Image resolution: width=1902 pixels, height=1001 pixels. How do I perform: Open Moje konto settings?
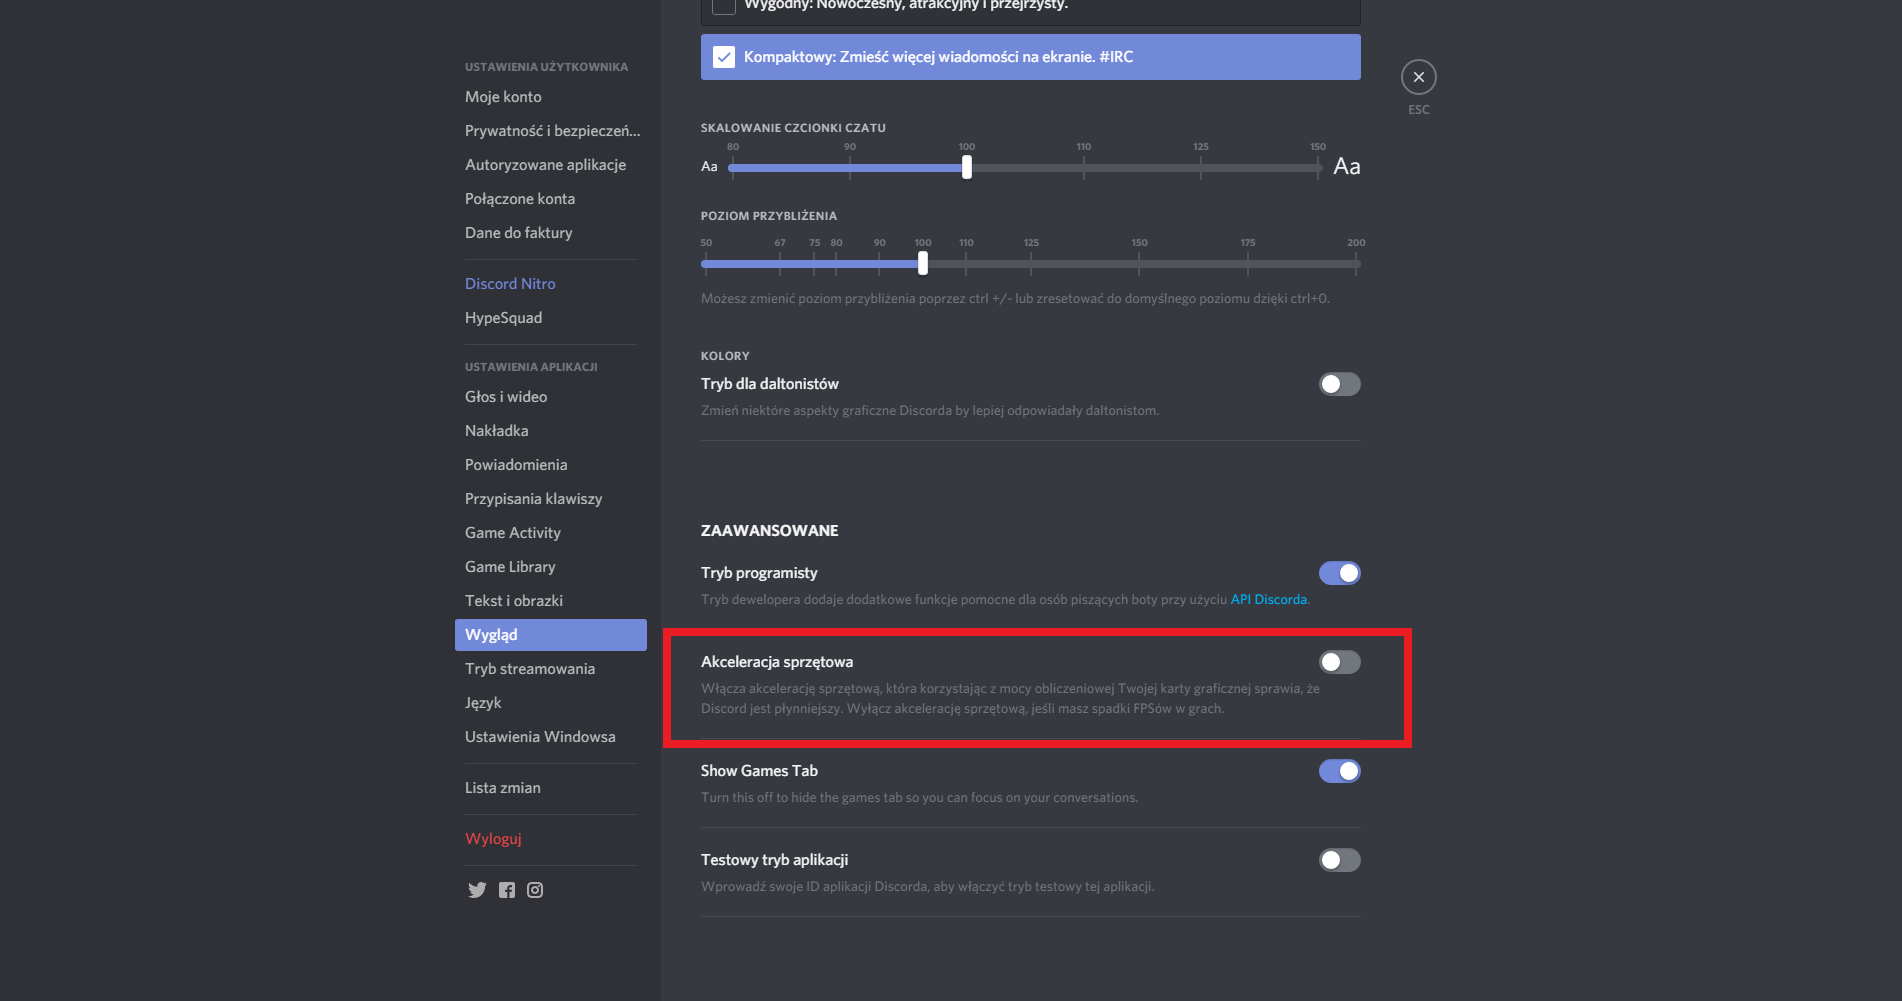(503, 97)
